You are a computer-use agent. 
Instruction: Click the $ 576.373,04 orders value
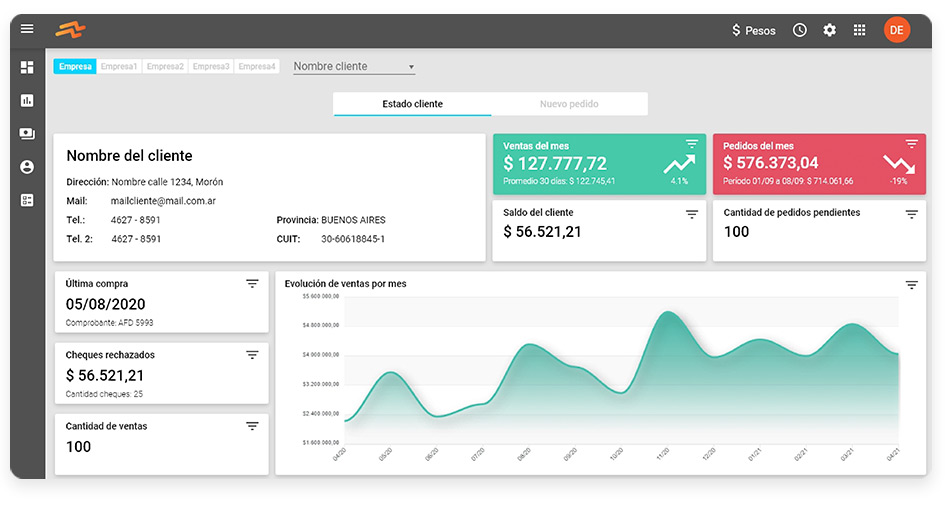click(771, 163)
